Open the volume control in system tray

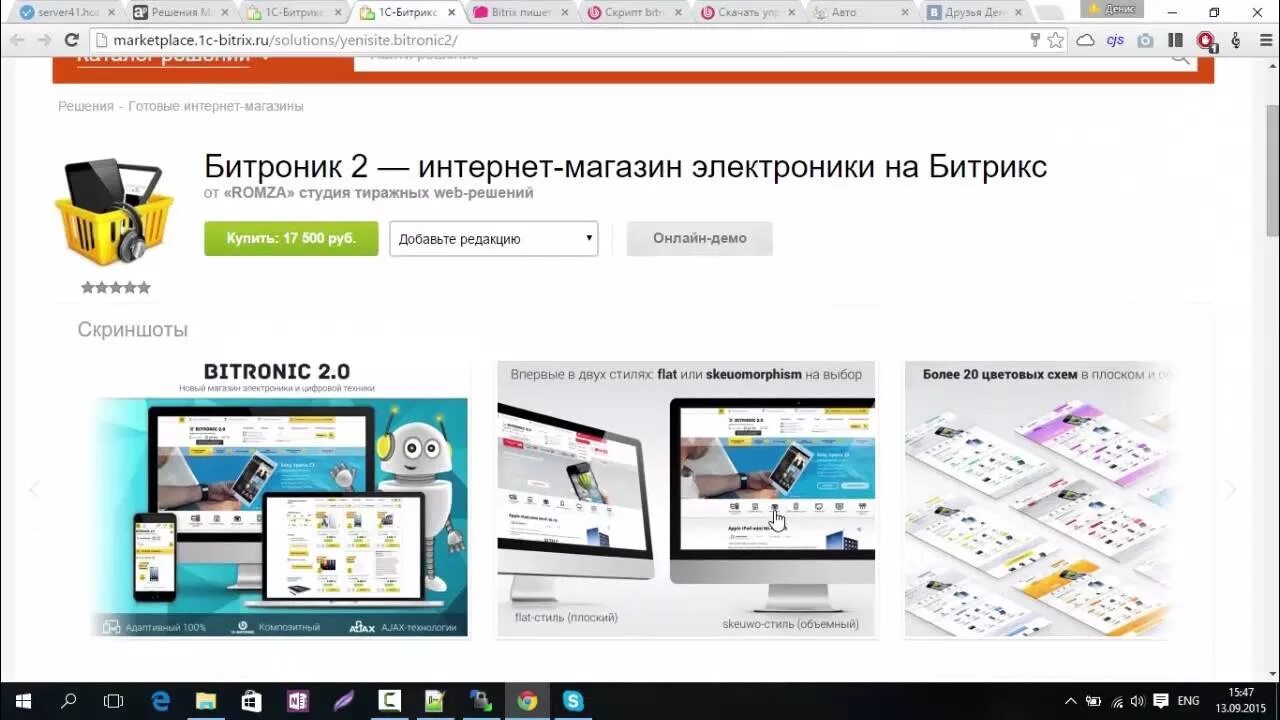(x=1138, y=701)
